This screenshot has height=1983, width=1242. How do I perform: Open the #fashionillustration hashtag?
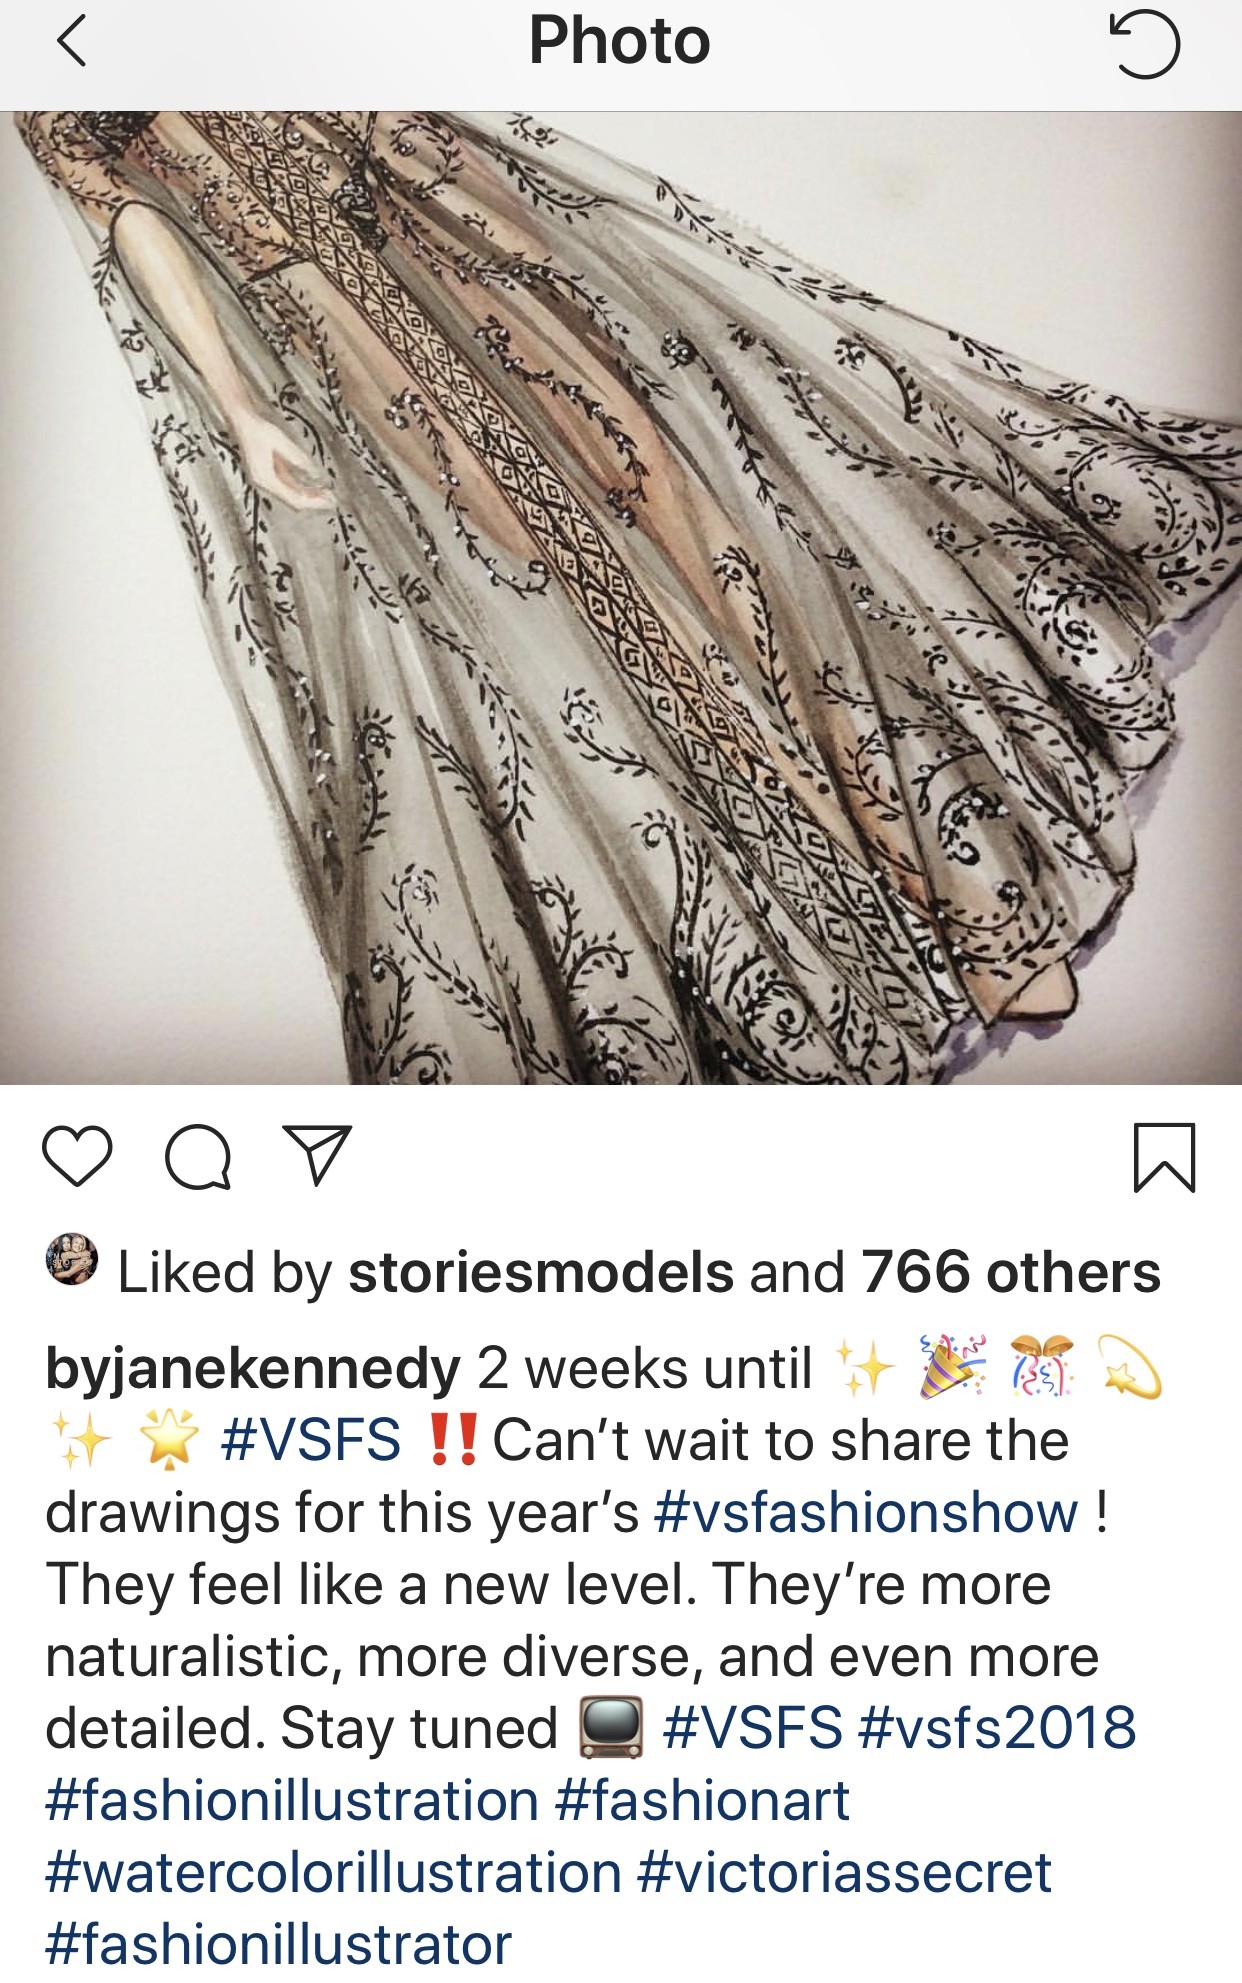[292, 1801]
